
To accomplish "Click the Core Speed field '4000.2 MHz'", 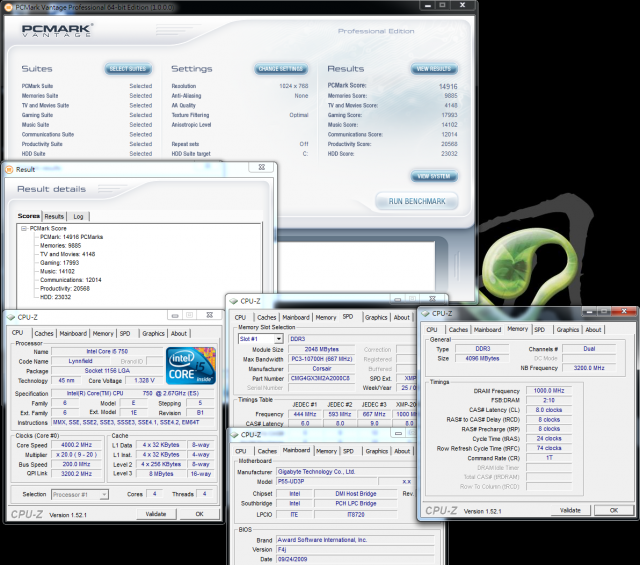I will [x=76, y=445].
